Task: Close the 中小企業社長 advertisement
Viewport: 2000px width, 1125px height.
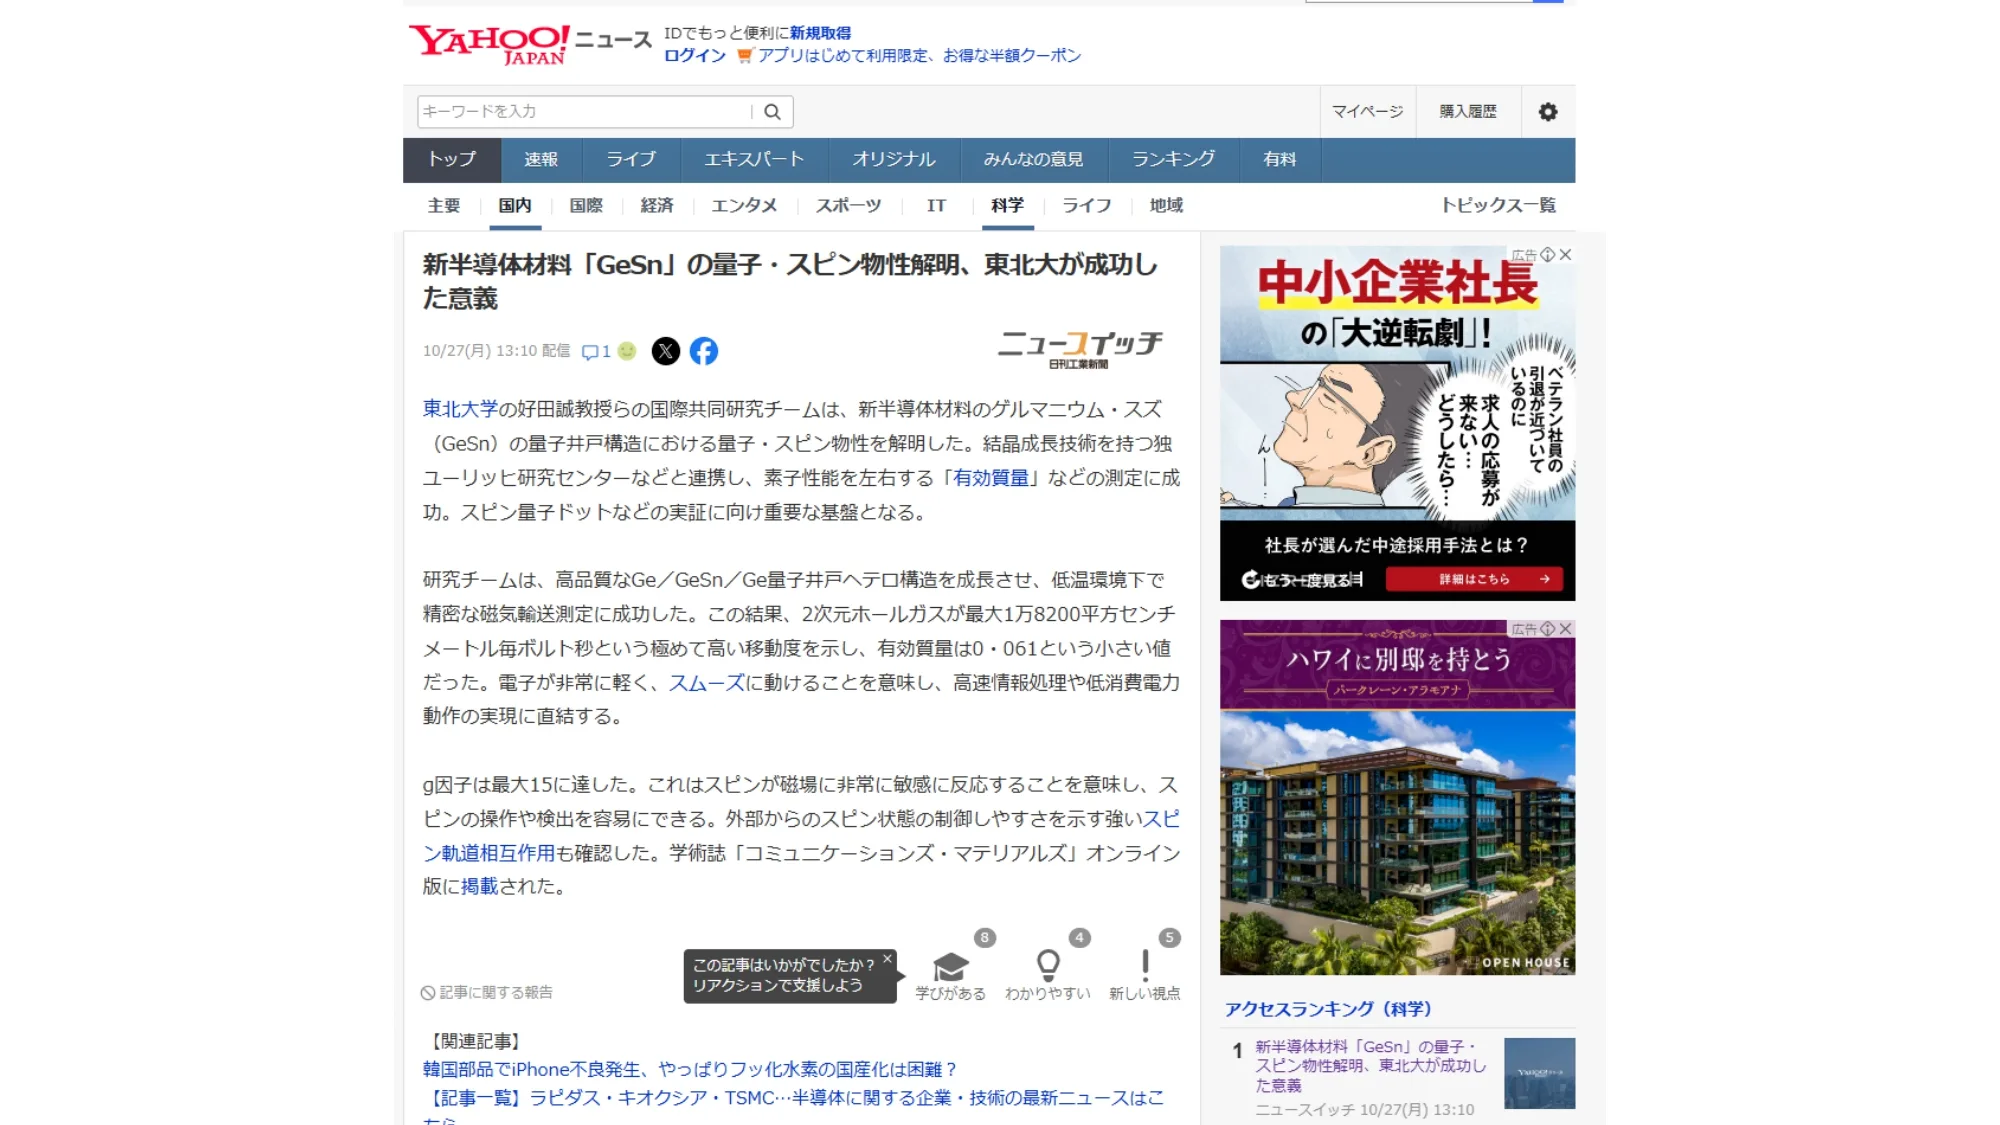Action: pyautogui.click(x=1566, y=255)
